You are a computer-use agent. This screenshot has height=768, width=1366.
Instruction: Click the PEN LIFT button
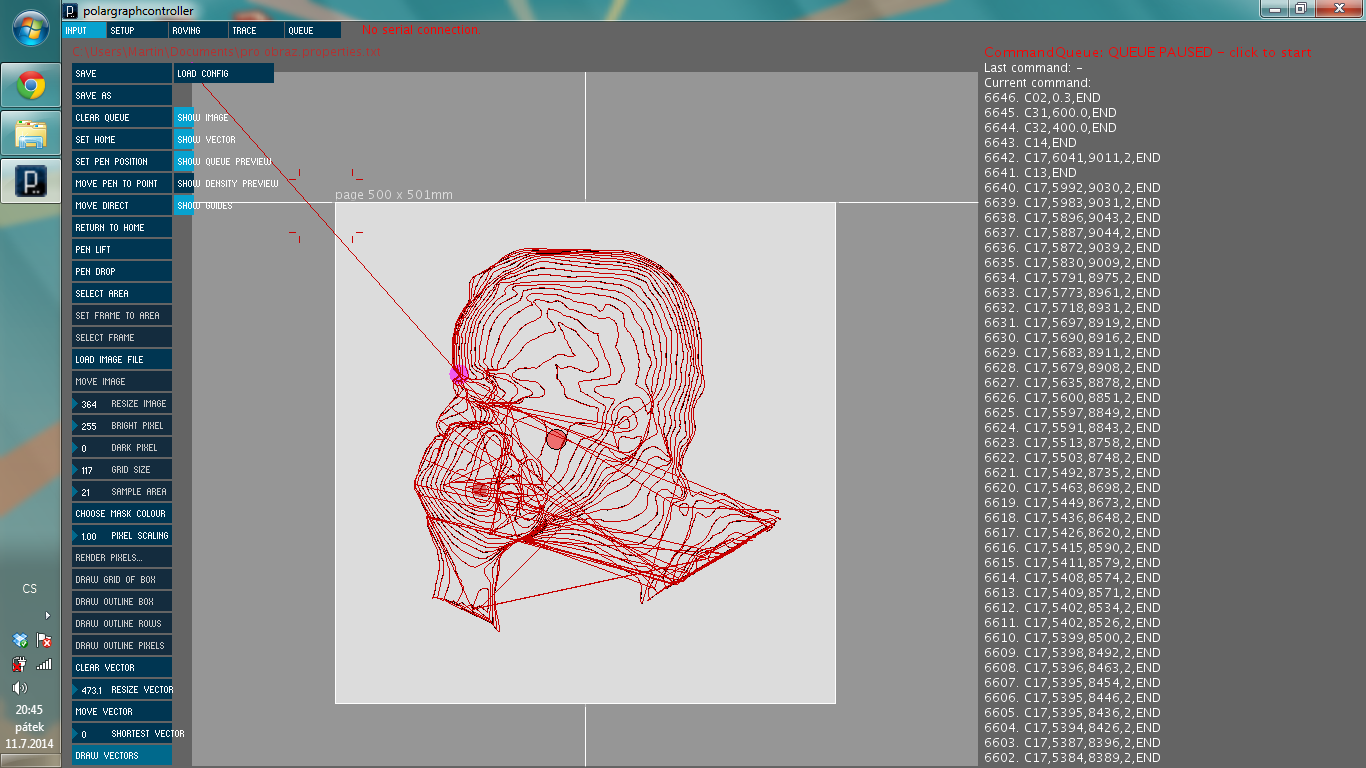coord(122,249)
